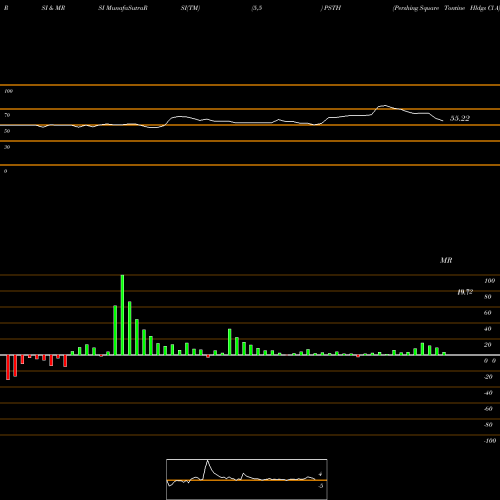The width and height of the screenshot is (500, 500).
Task: Click the MR axis label 60
Action: click(487, 313)
